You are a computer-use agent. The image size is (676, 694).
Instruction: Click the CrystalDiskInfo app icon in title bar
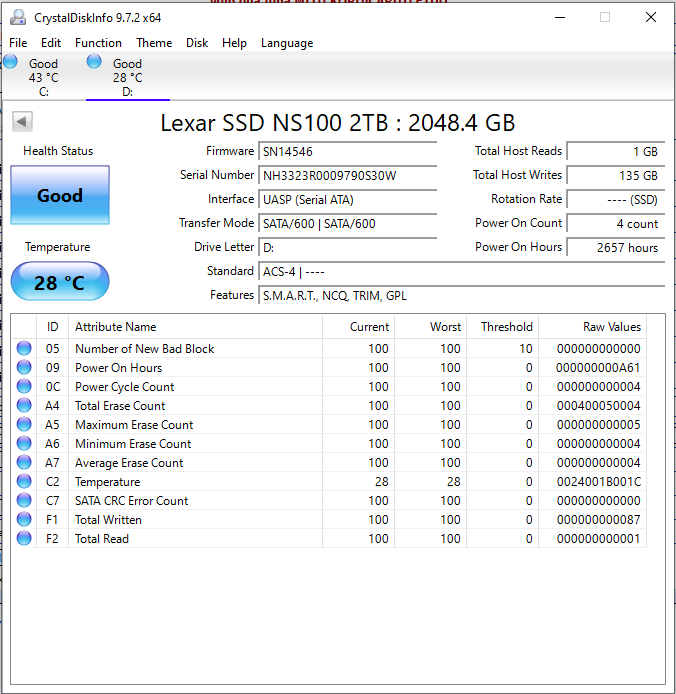[18, 17]
